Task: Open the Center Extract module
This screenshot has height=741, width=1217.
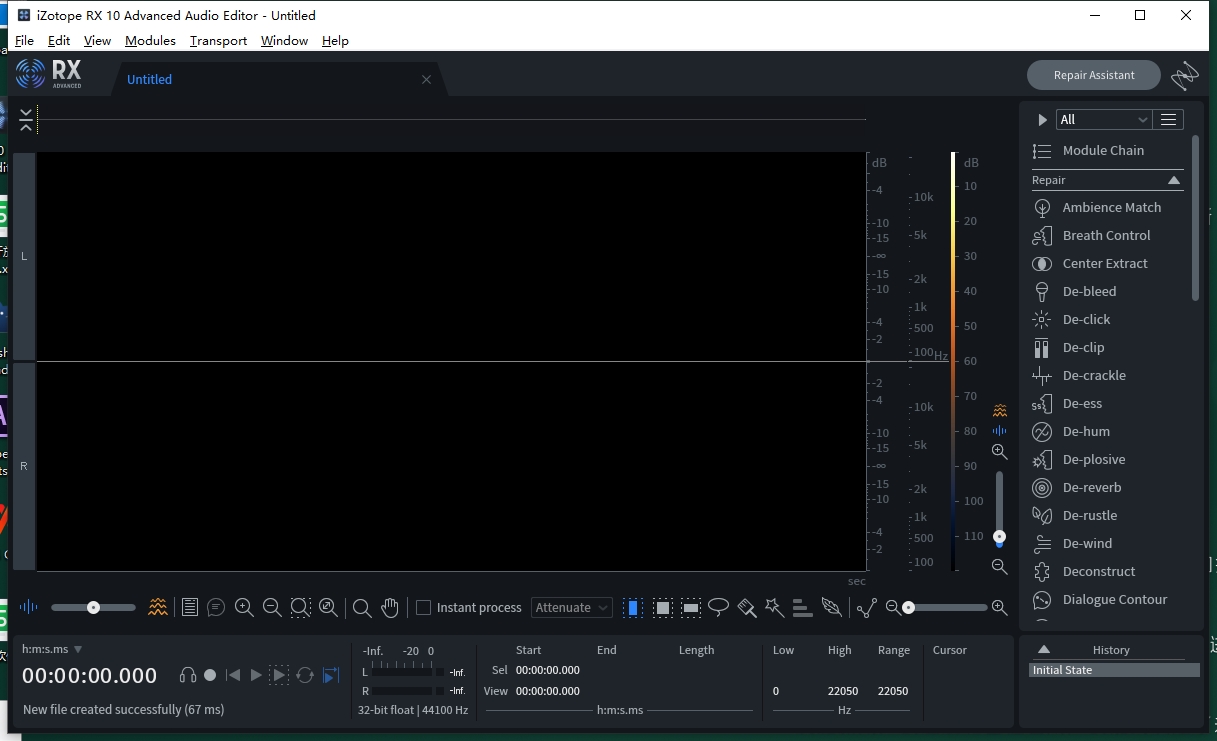Action: 1107,263
